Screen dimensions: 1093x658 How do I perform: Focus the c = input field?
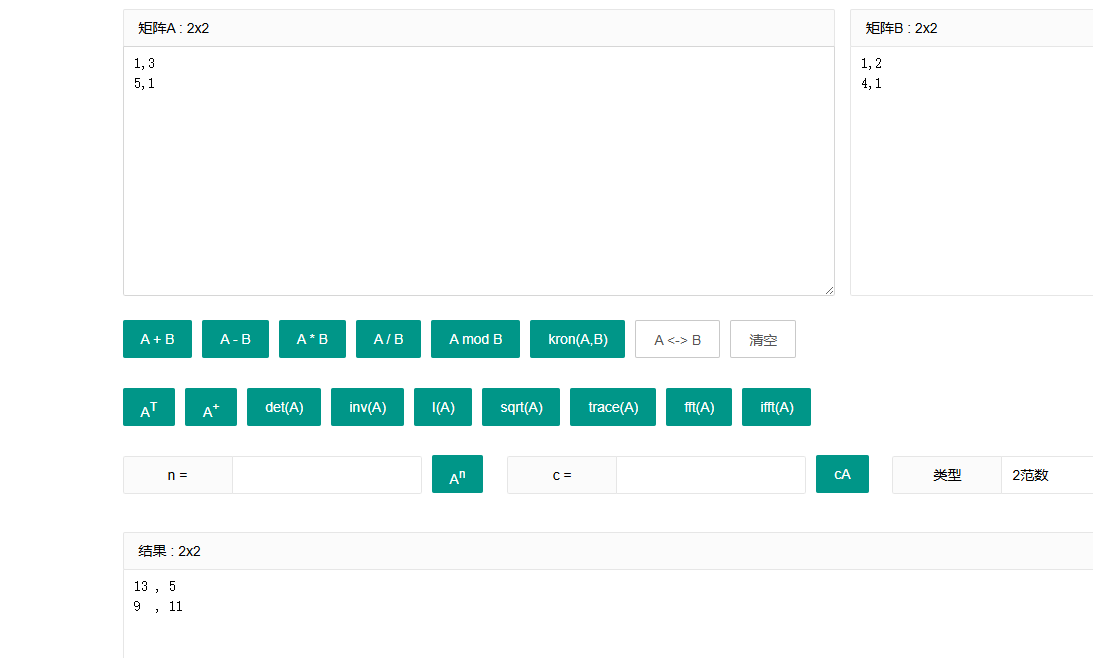click(x=711, y=475)
